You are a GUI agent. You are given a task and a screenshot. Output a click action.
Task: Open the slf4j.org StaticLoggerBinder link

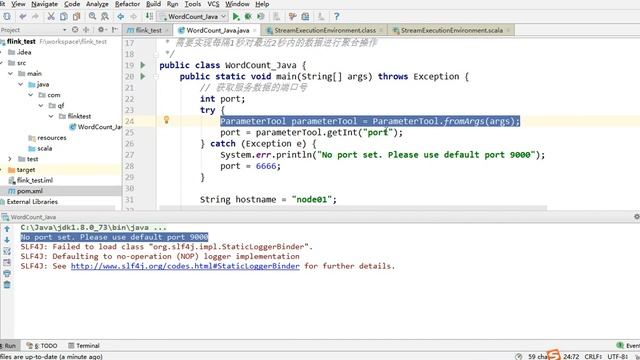(x=185, y=266)
